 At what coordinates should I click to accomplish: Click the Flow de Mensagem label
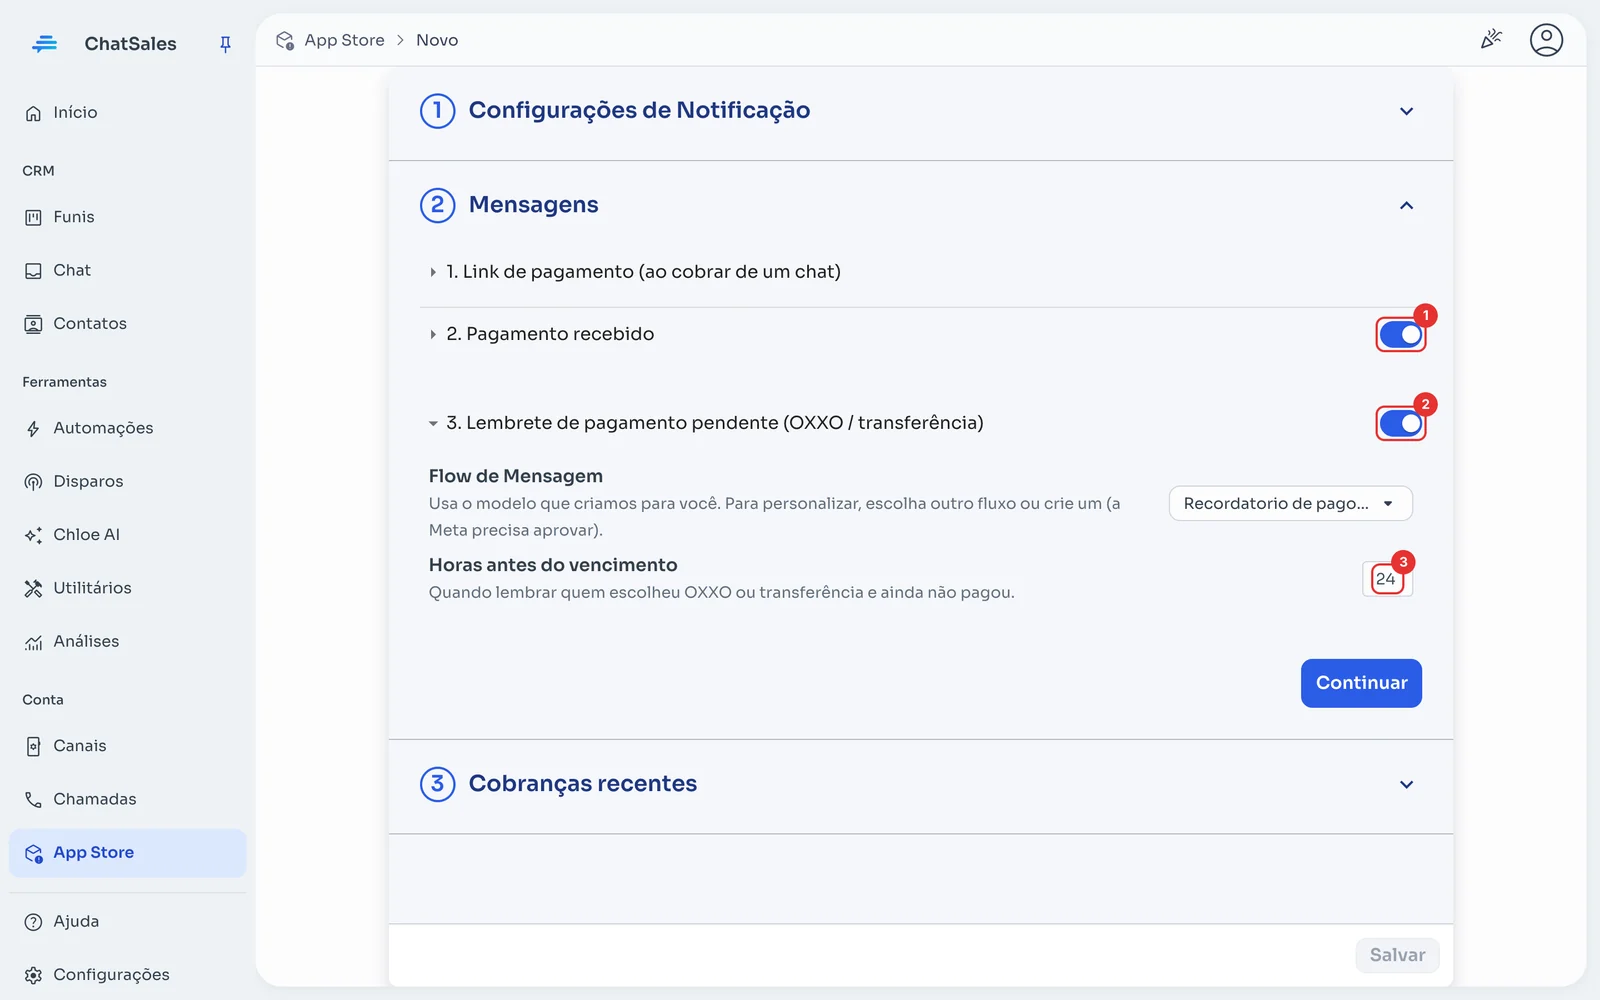point(516,476)
